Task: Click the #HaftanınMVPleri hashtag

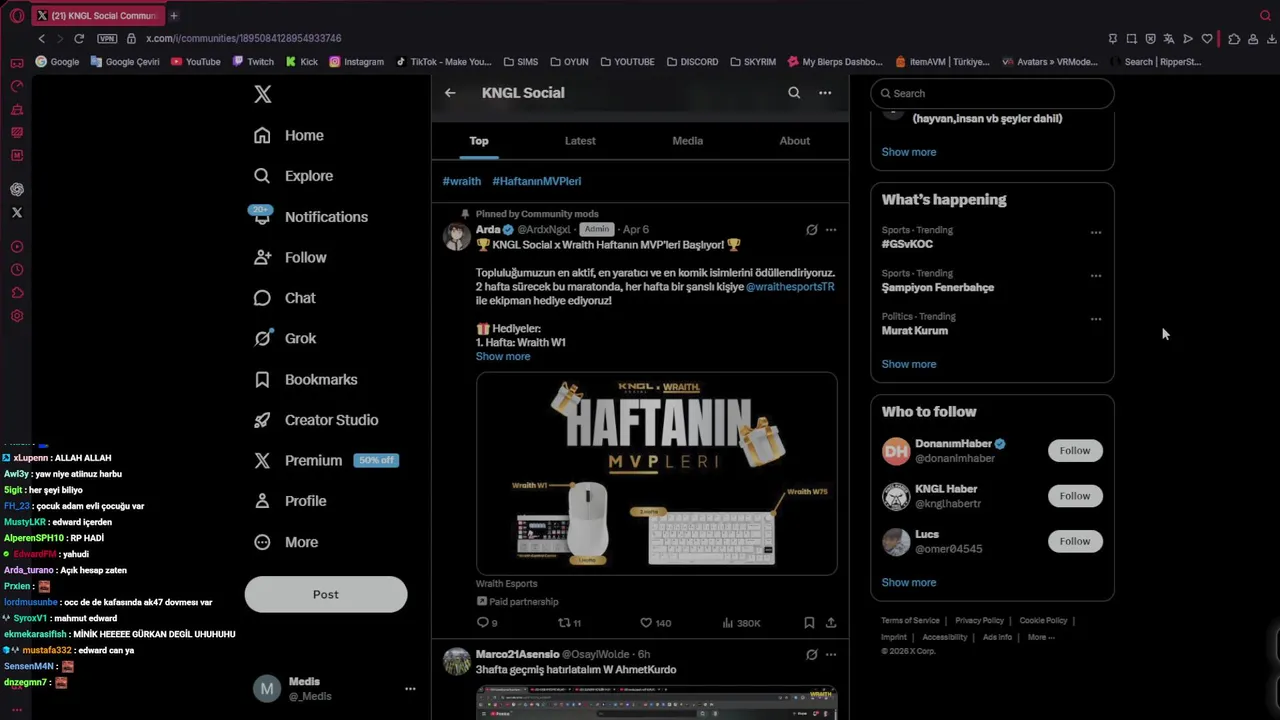Action: click(x=537, y=181)
